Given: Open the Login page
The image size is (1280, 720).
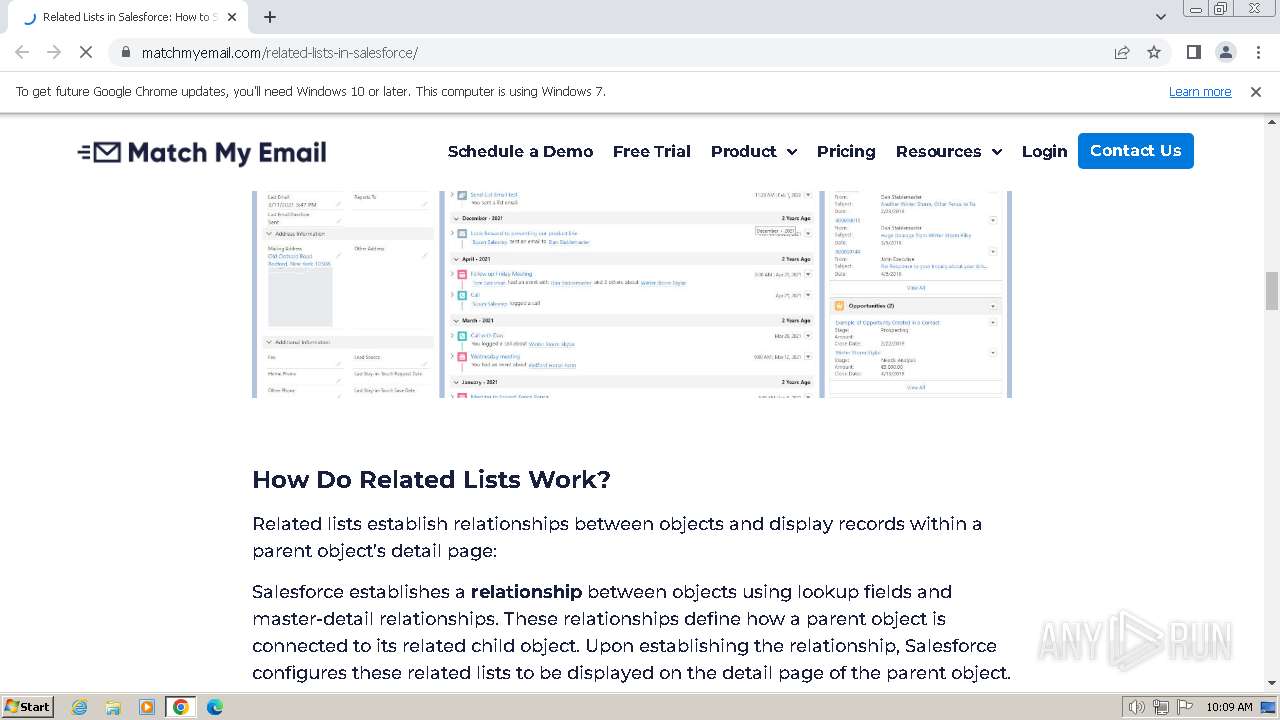Looking at the screenshot, I should (1044, 151).
